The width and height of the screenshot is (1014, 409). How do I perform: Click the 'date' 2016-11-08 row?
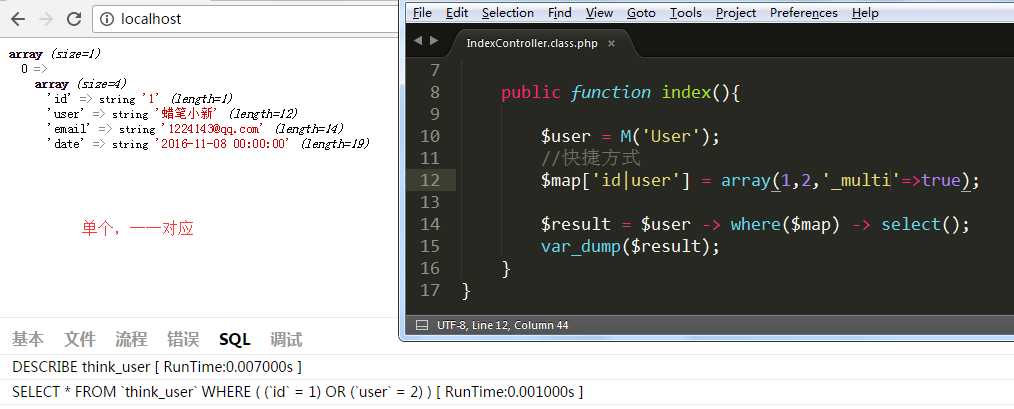pos(208,144)
